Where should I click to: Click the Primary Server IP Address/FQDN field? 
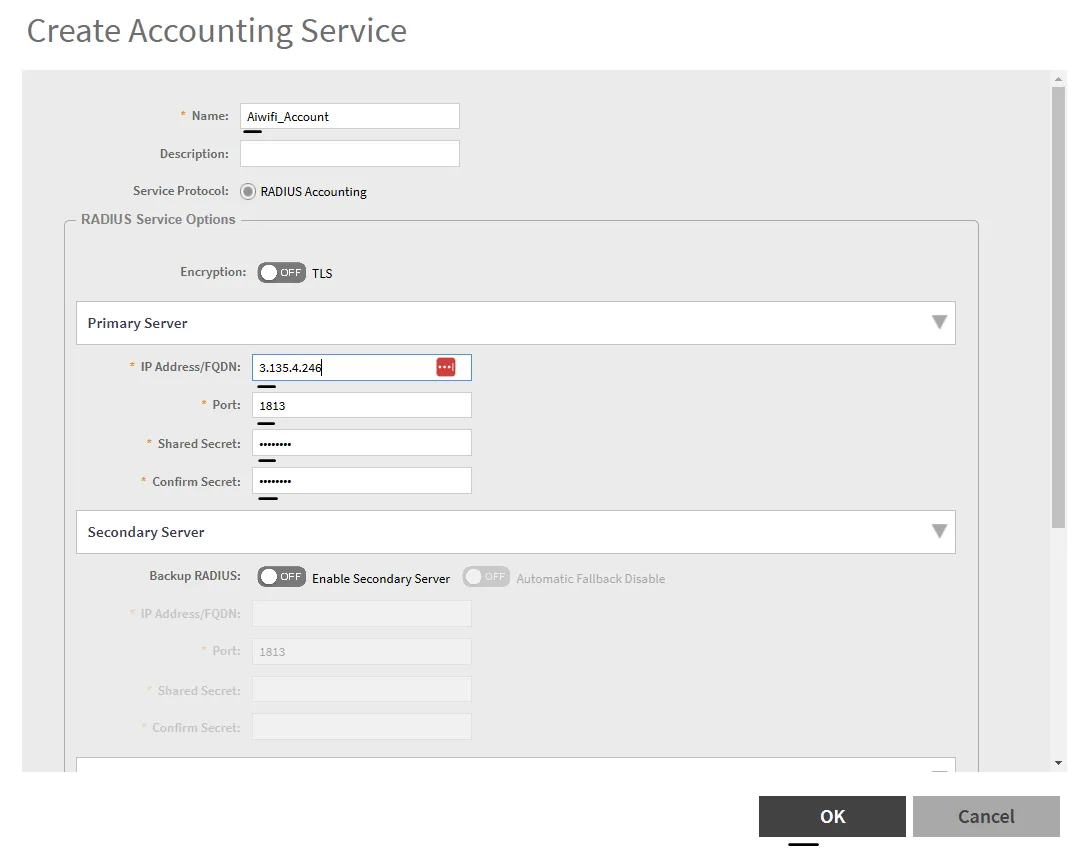pos(362,367)
